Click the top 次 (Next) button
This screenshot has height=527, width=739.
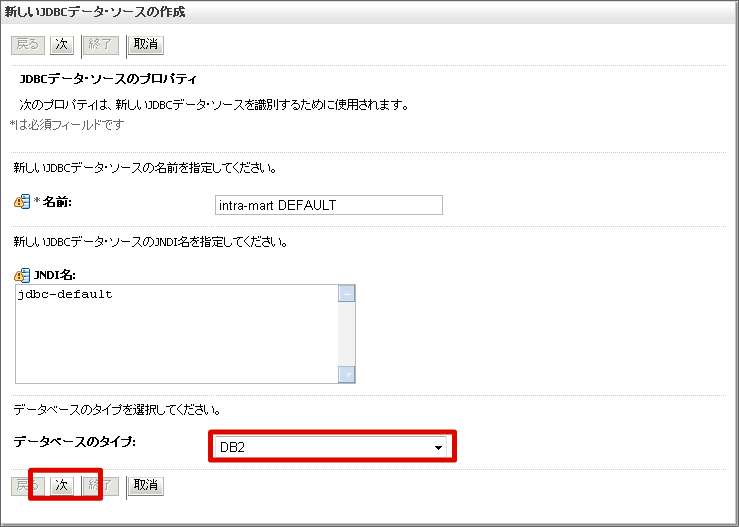(x=62, y=45)
